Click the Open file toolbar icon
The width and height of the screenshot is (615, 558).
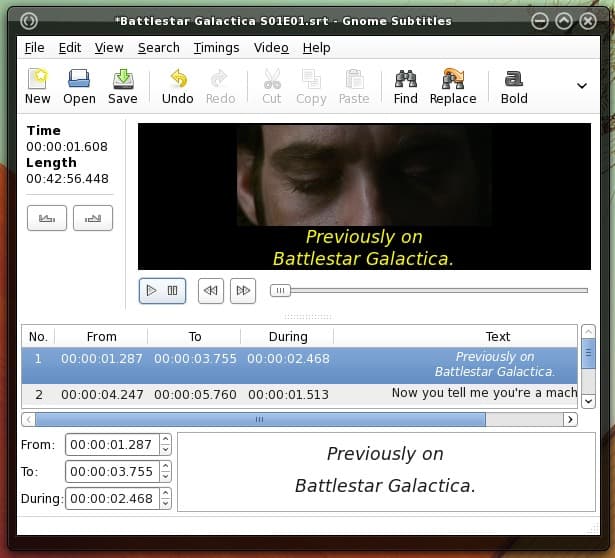tap(79, 86)
